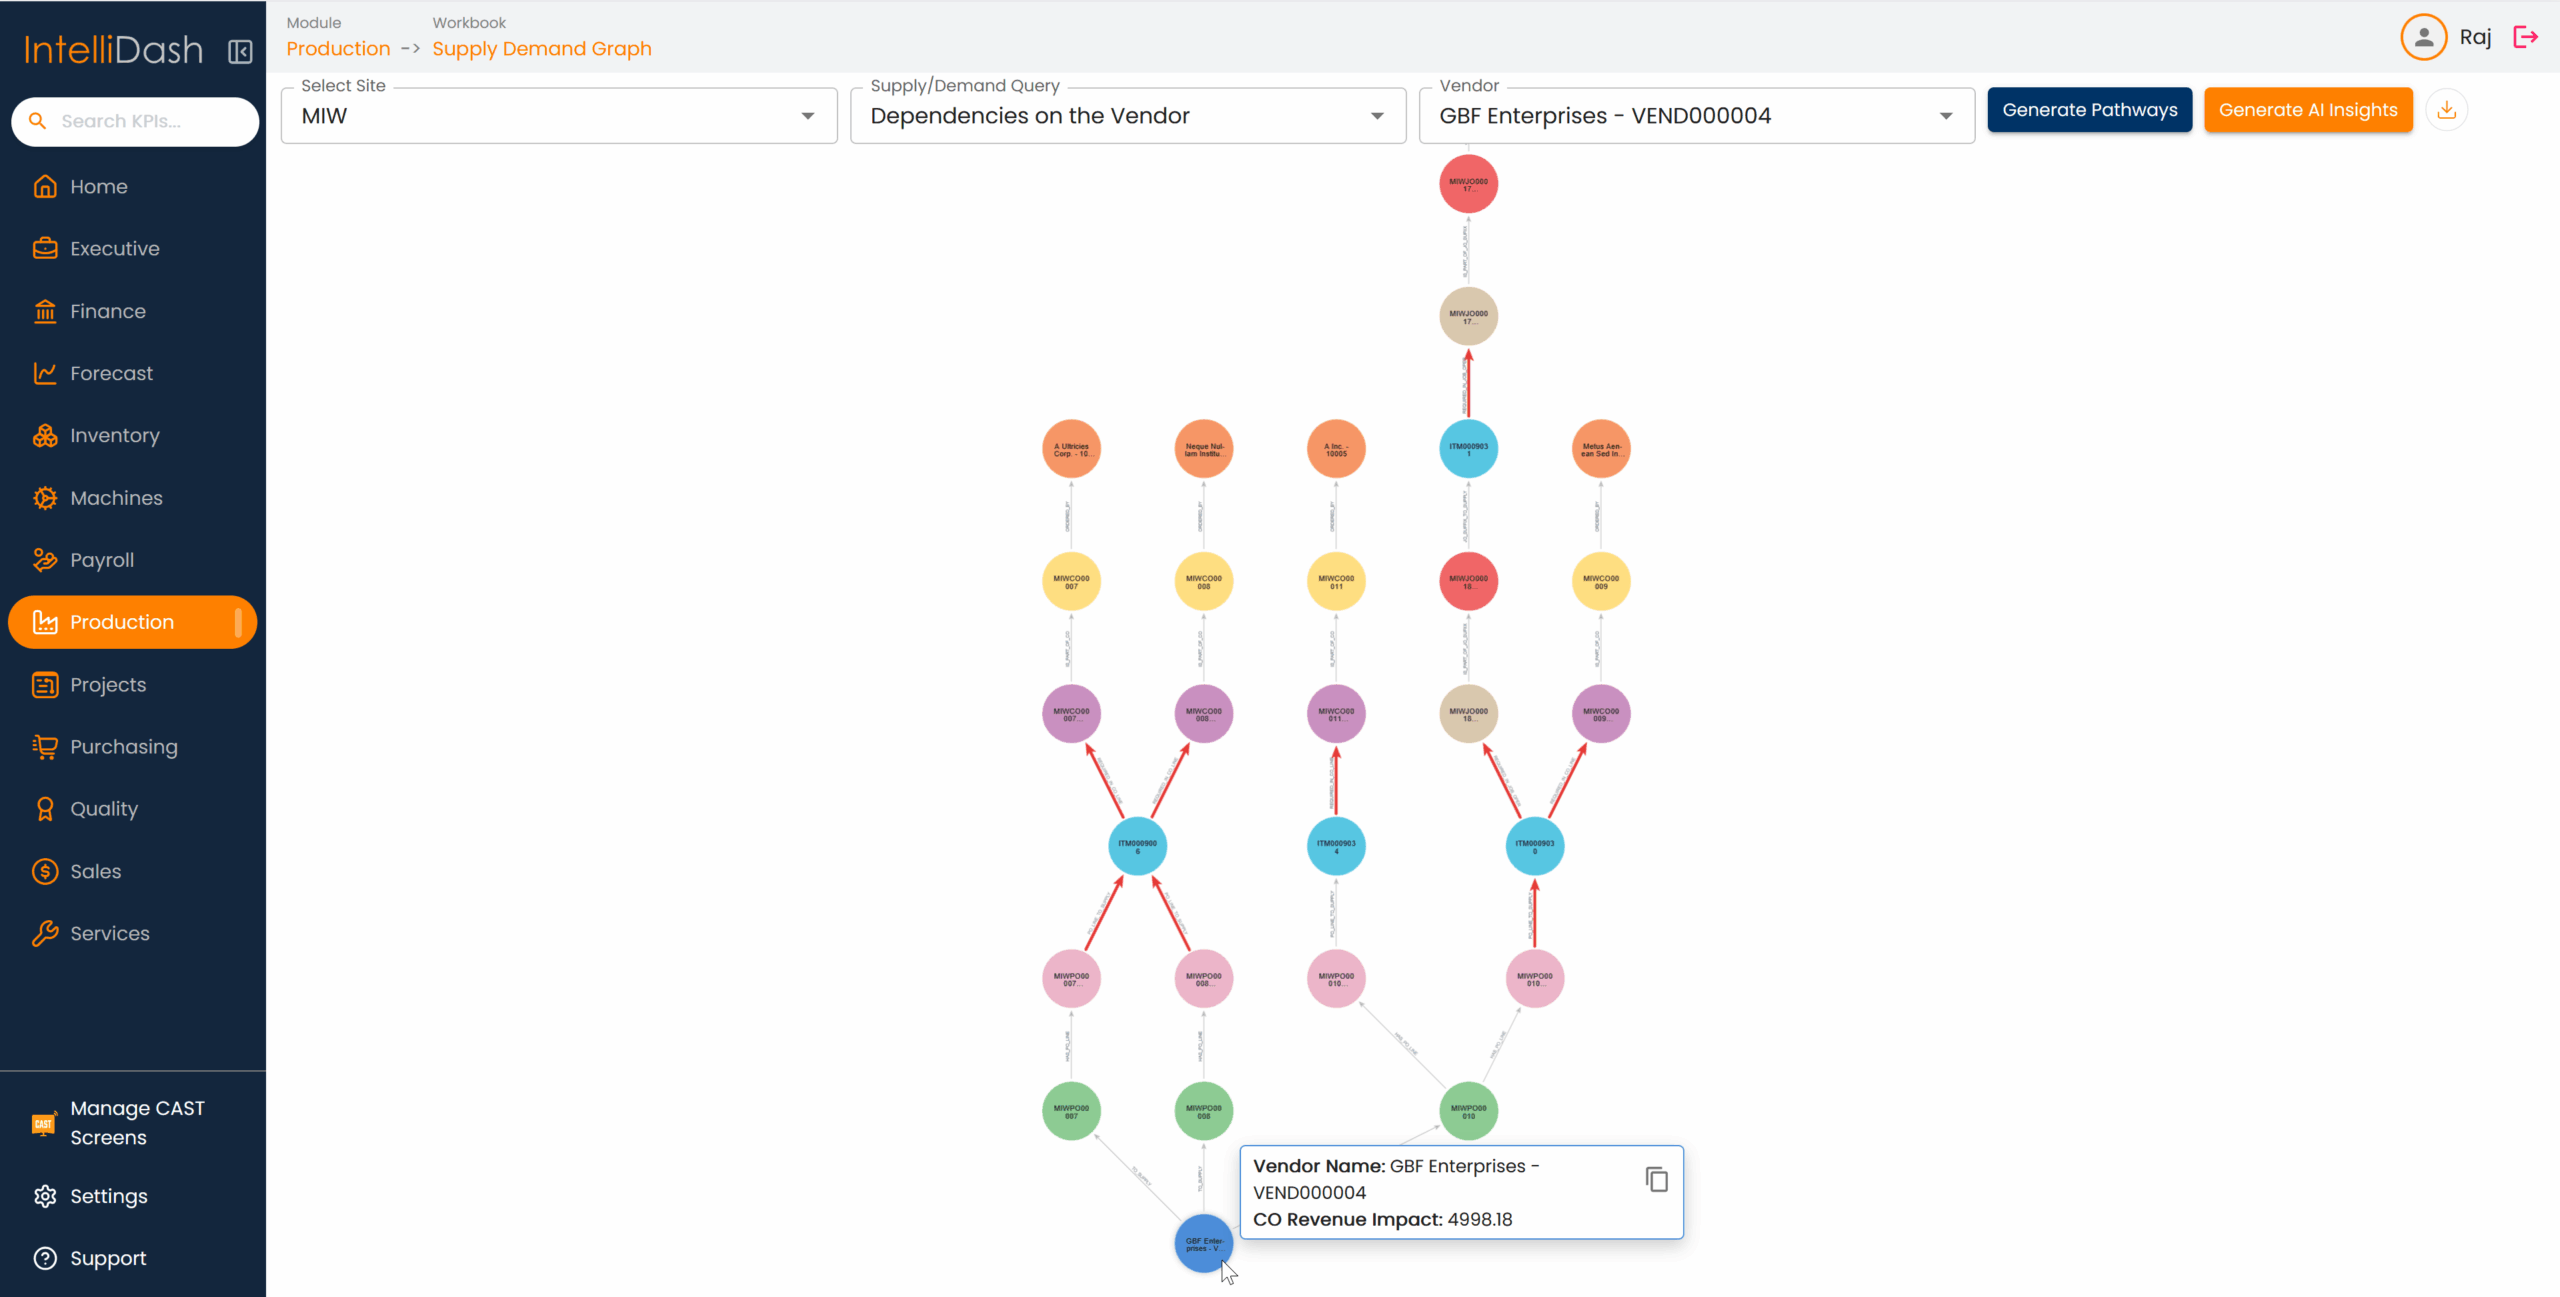2560x1297 pixels.
Task: Open the Purchasing module
Action: (123, 747)
